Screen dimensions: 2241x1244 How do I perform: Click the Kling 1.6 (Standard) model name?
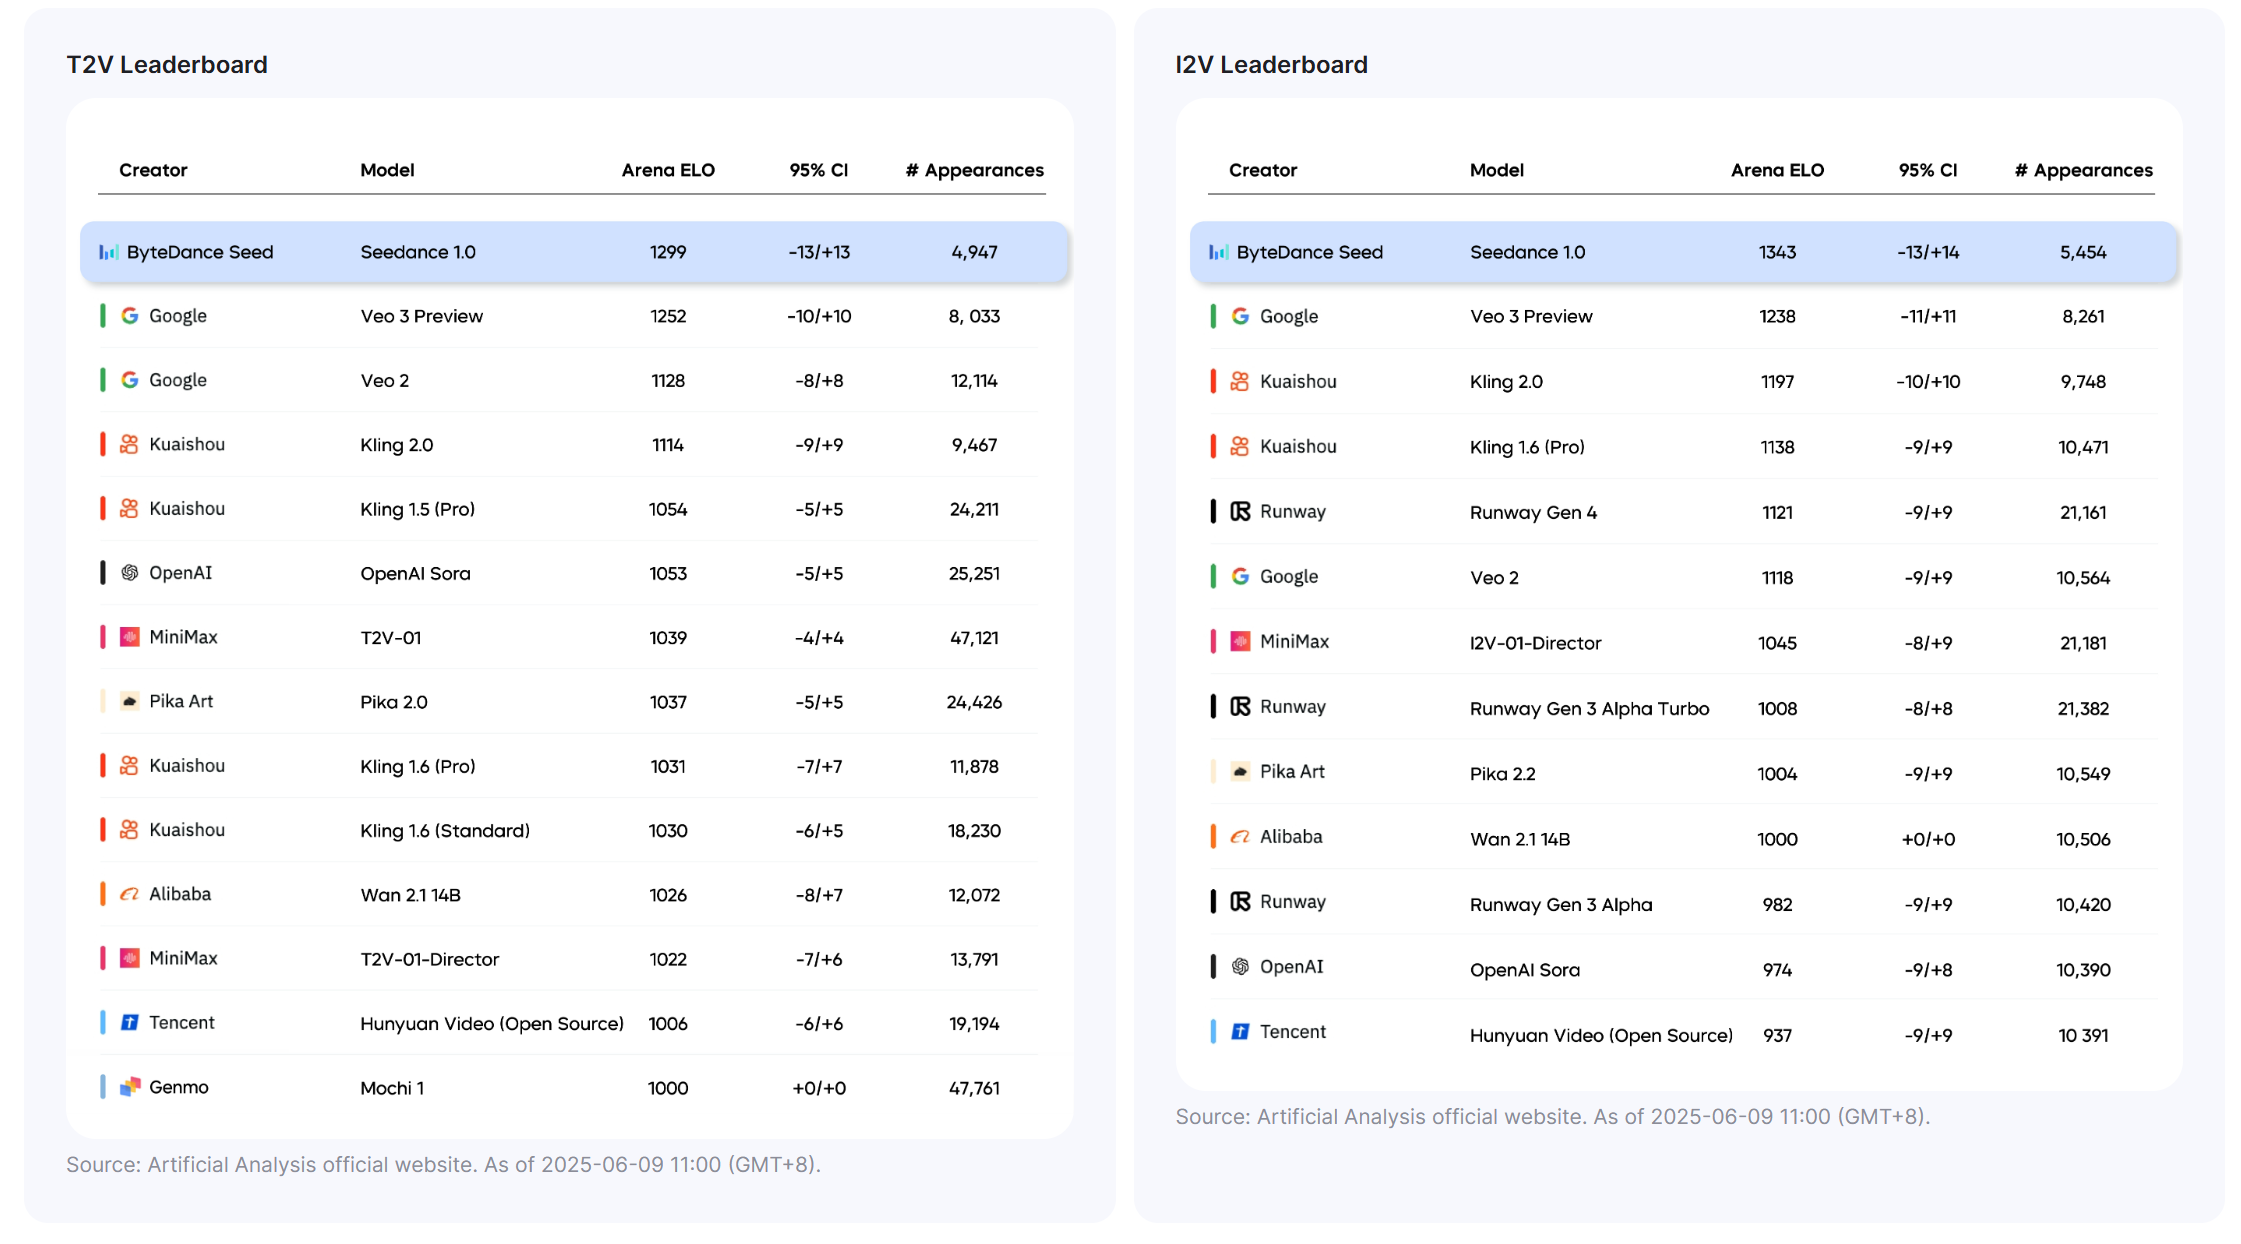point(445,831)
